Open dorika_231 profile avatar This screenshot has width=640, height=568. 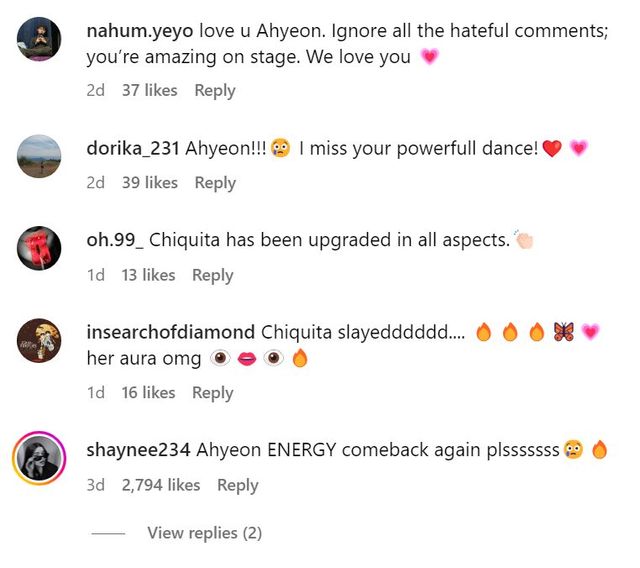39,156
